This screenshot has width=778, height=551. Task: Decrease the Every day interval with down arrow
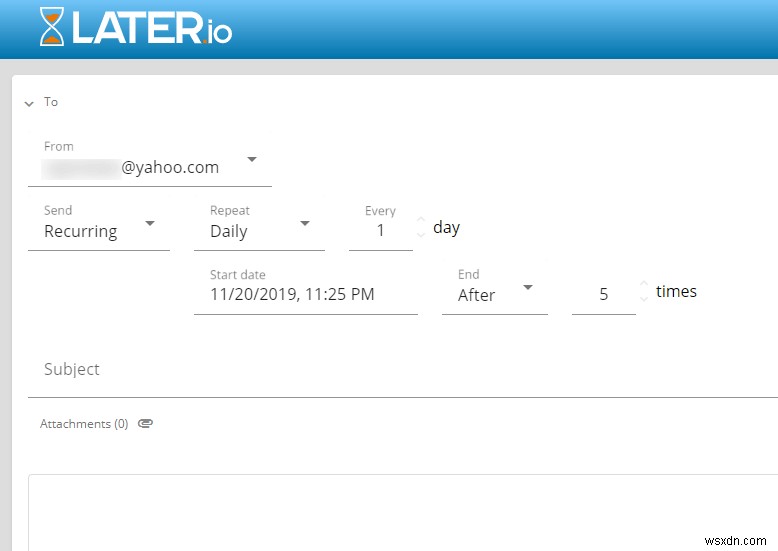point(421,235)
